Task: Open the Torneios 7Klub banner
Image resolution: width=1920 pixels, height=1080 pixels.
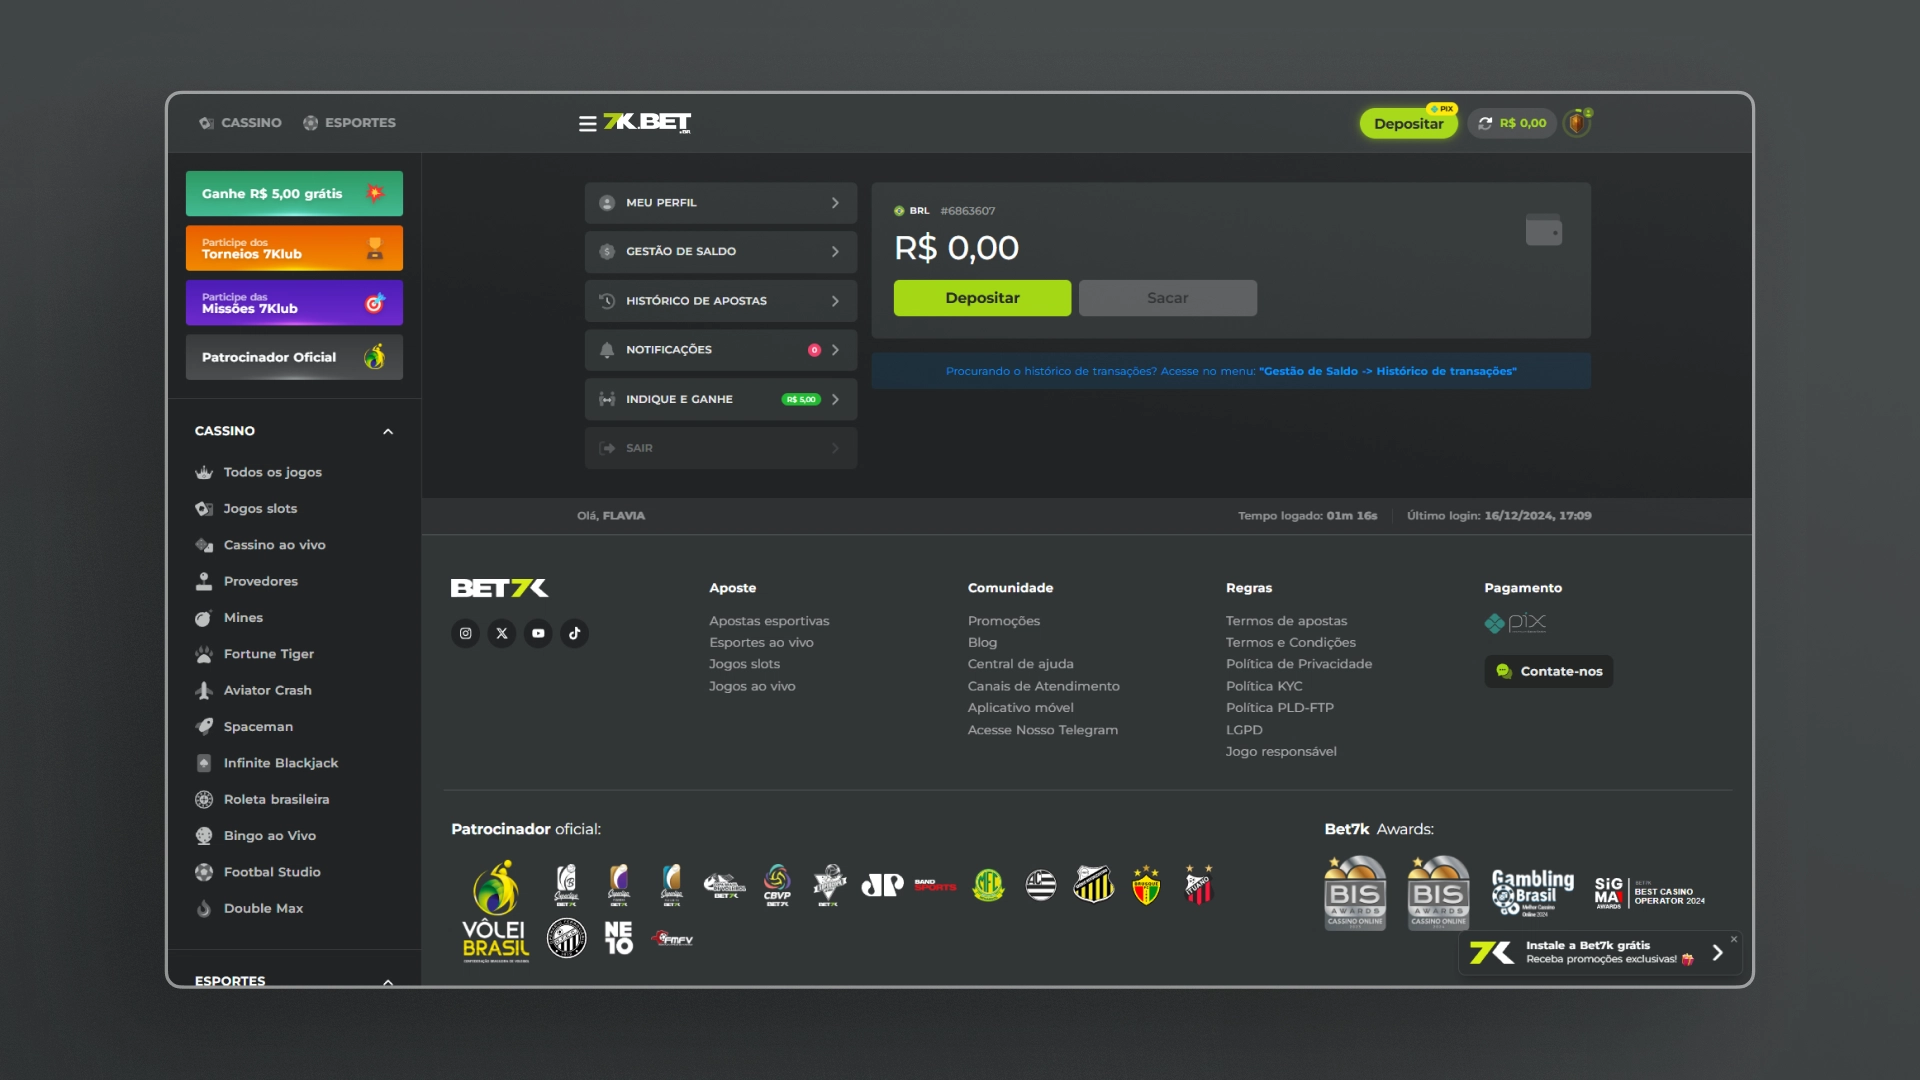Action: point(294,248)
